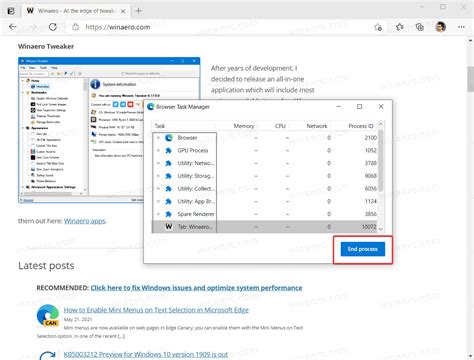Minimize the Browser Task Manager window
Viewport: 474px width, 360px height.
[x=339, y=107]
